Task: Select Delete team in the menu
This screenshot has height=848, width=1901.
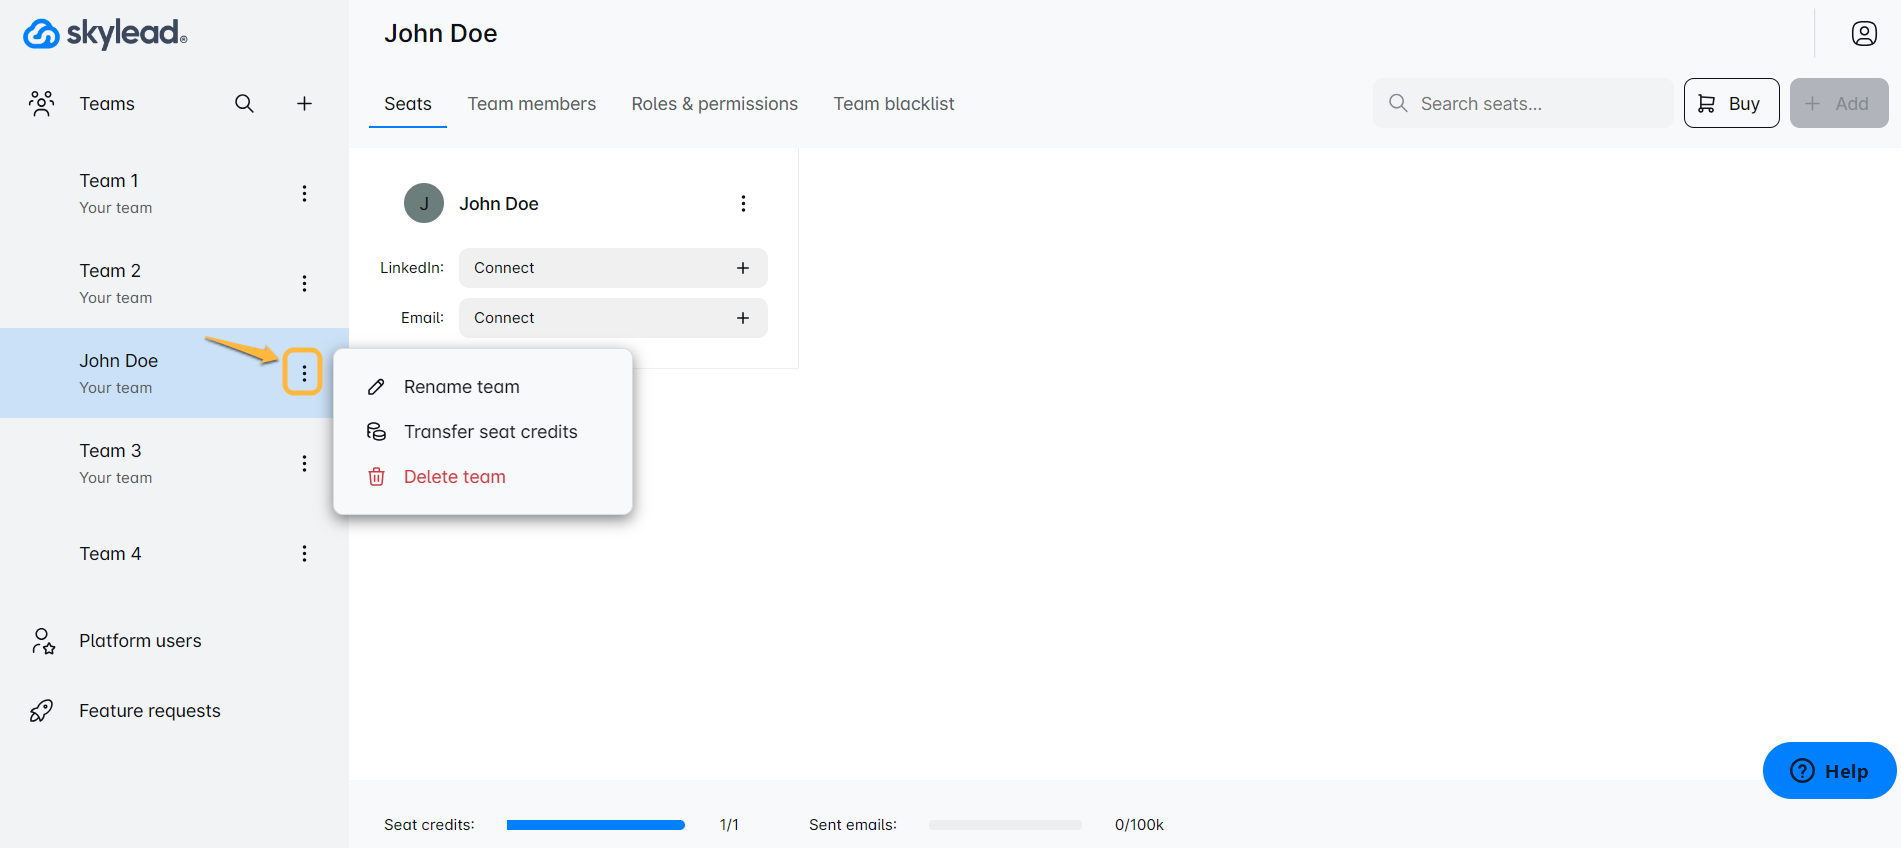Action: [454, 477]
